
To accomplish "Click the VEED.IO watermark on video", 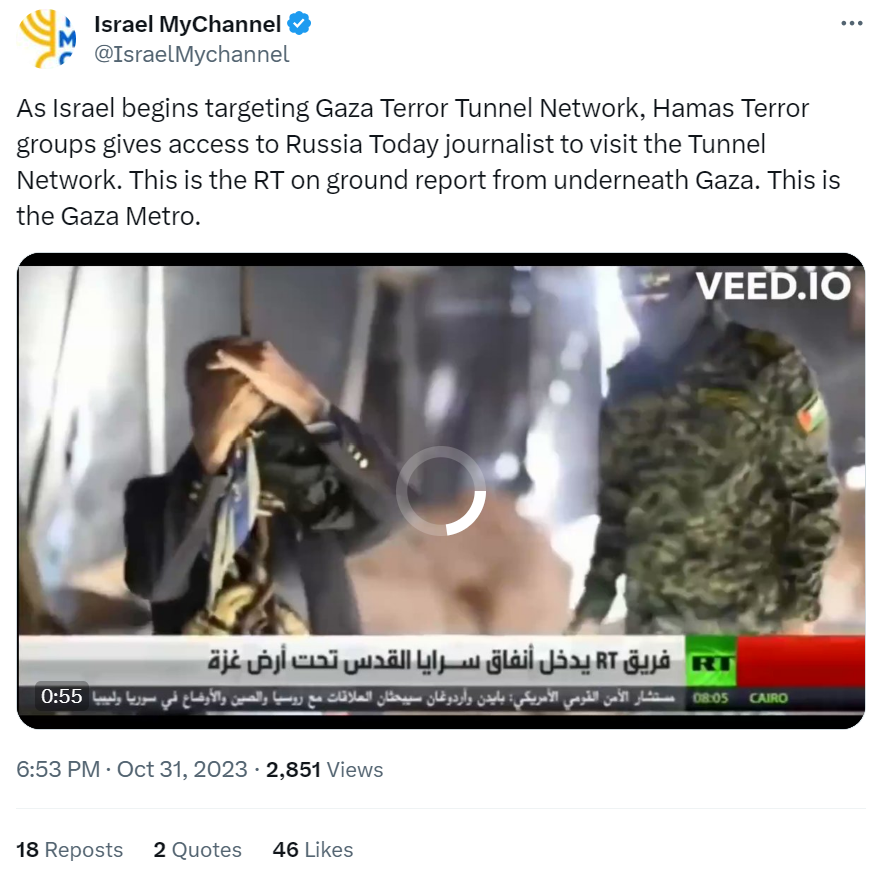I will pyautogui.click(x=773, y=286).
